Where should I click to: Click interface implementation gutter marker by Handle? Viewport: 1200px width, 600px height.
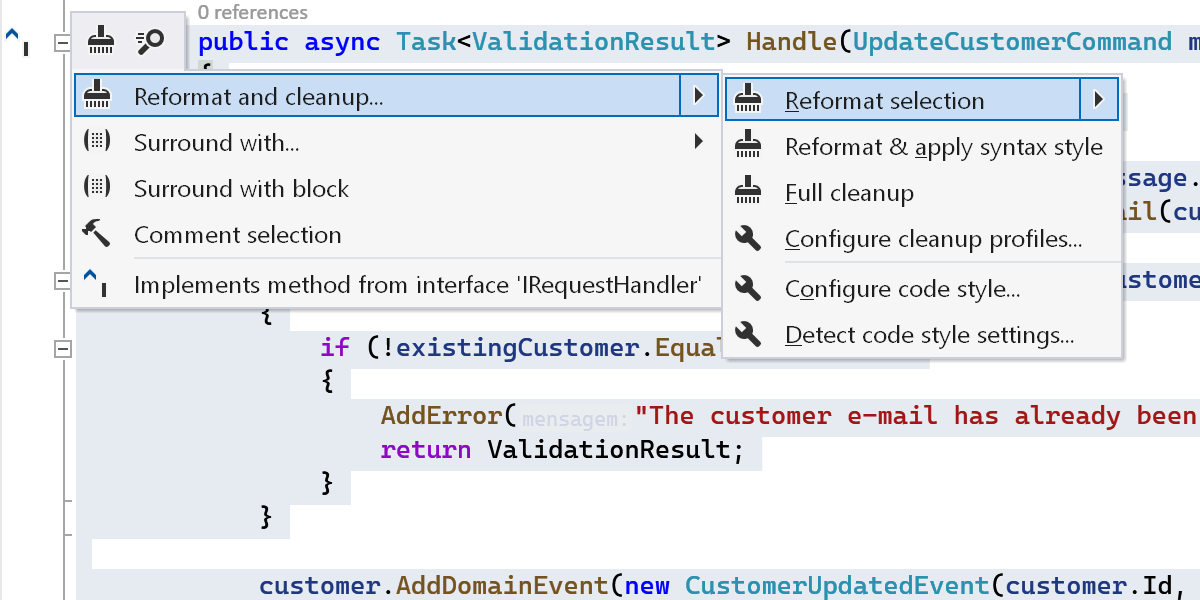(x=17, y=40)
